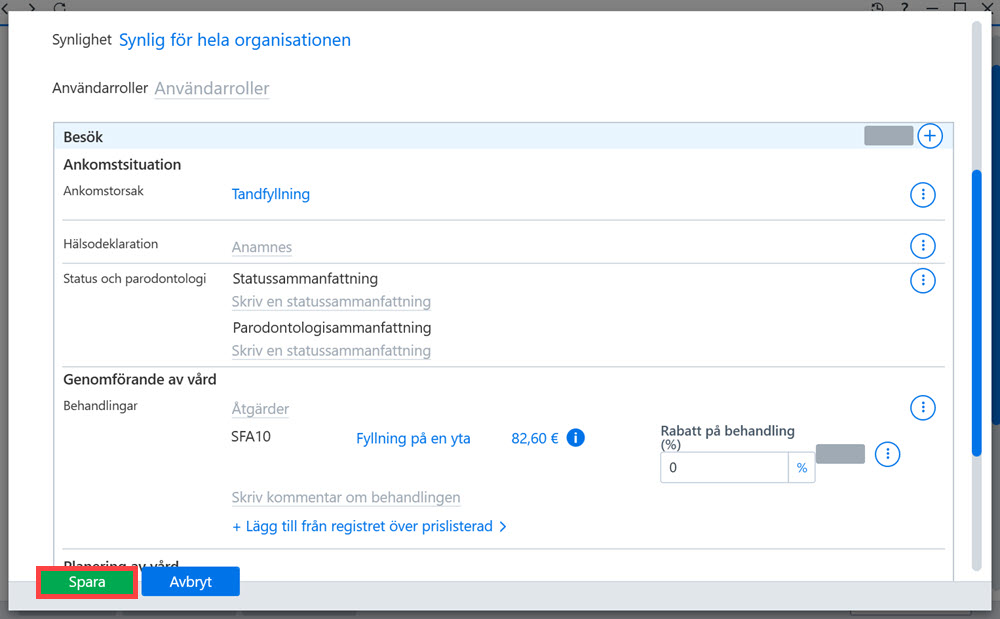Screen dimensions: 1000x619
Task: Click the Avbryt button
Action: tap(191, 582)
